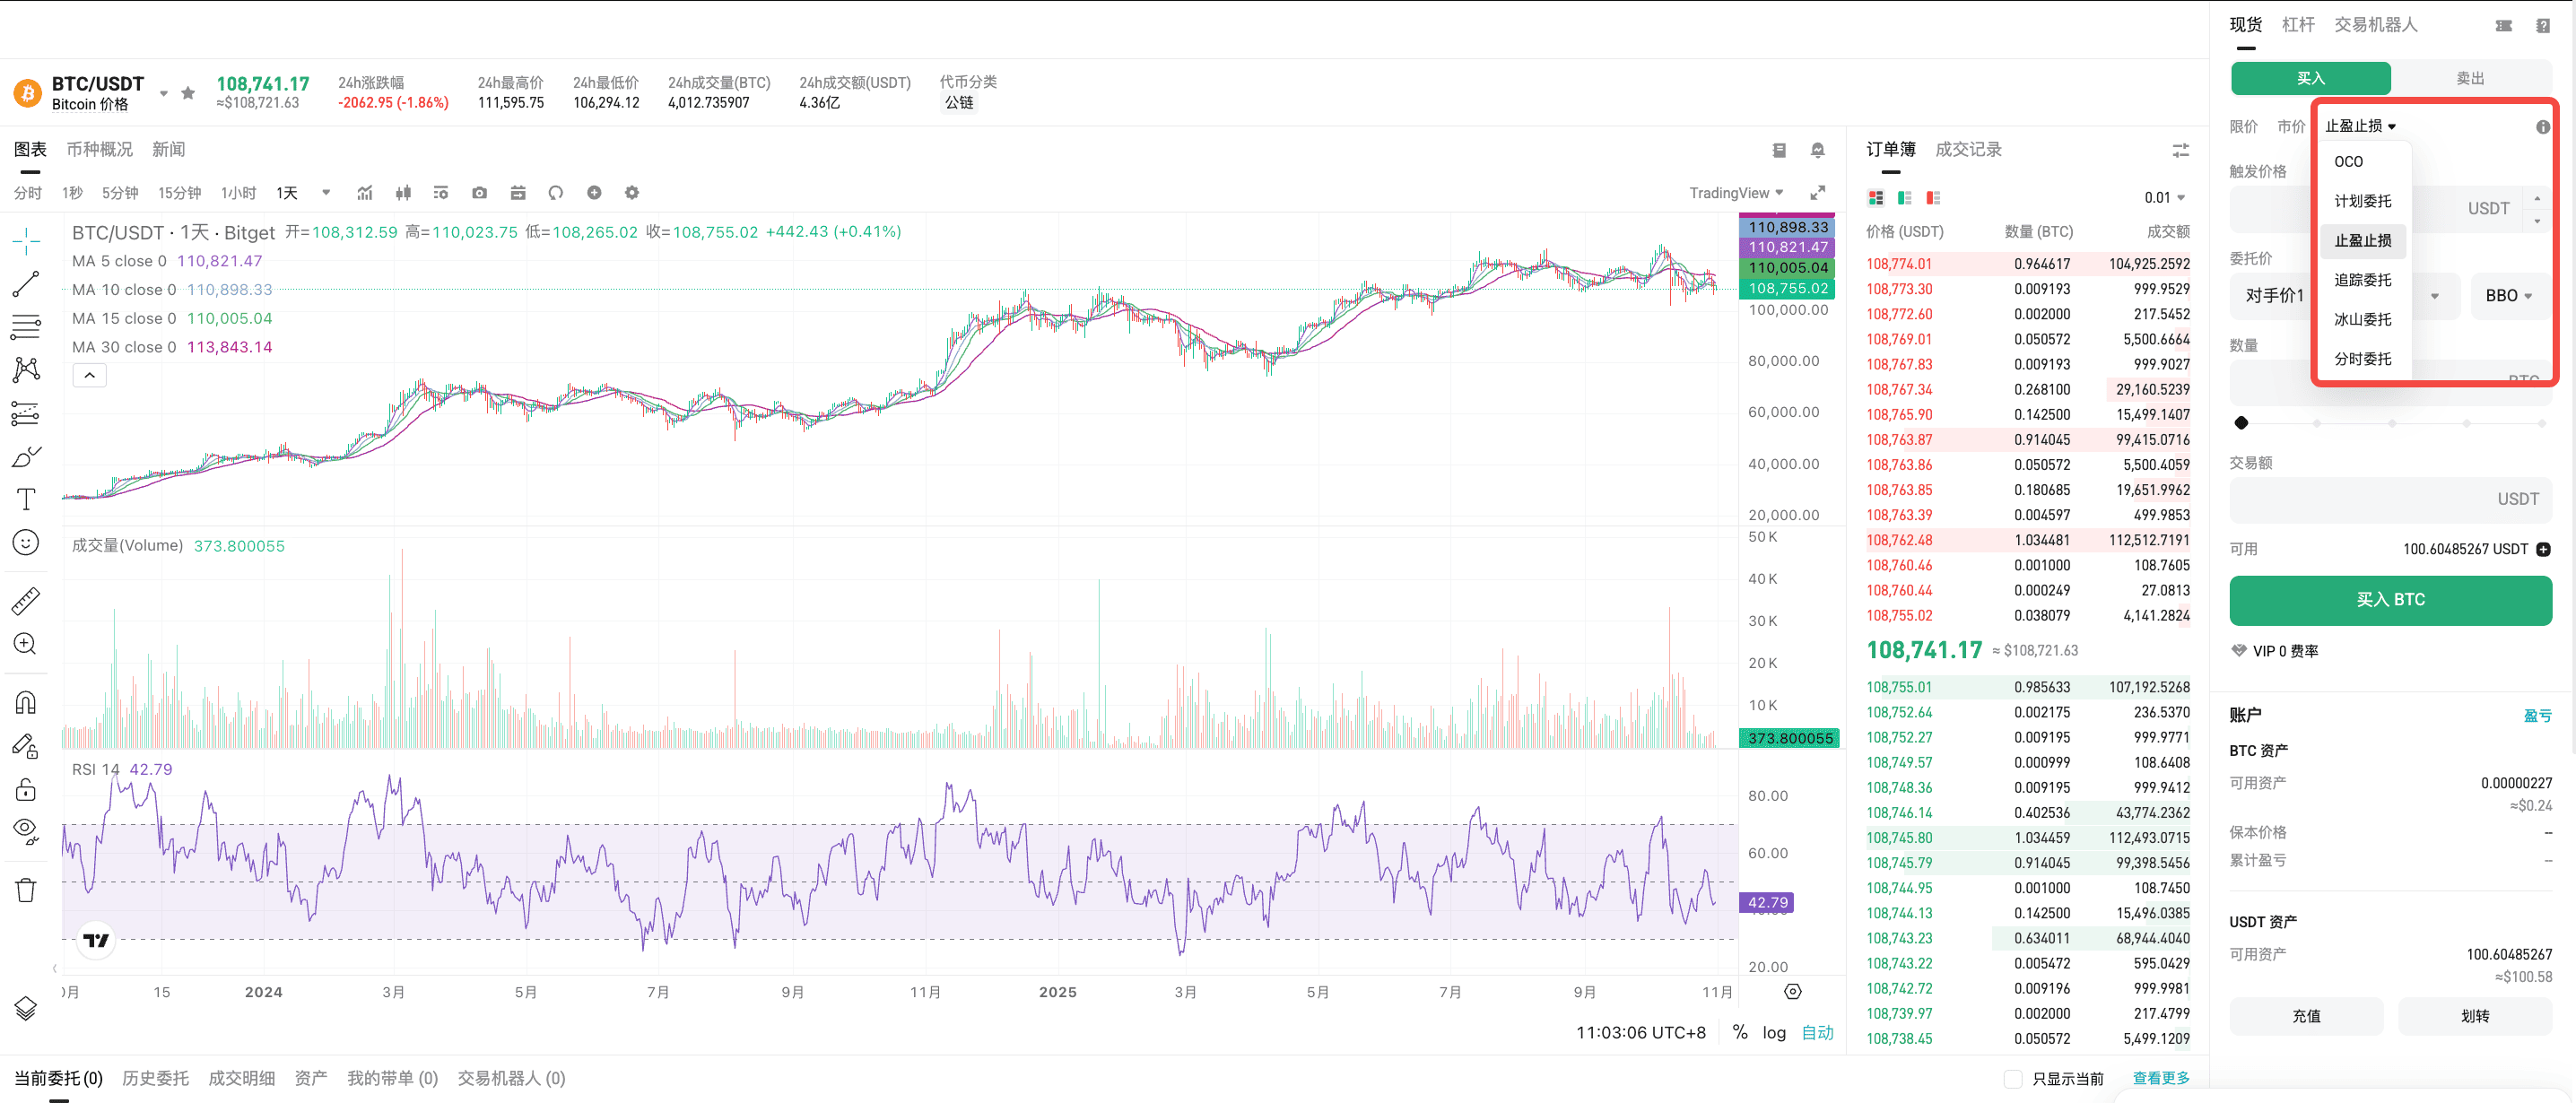Open chart settings gear icon
The width and height of the screenshot is (2576, 1103).
632,193
